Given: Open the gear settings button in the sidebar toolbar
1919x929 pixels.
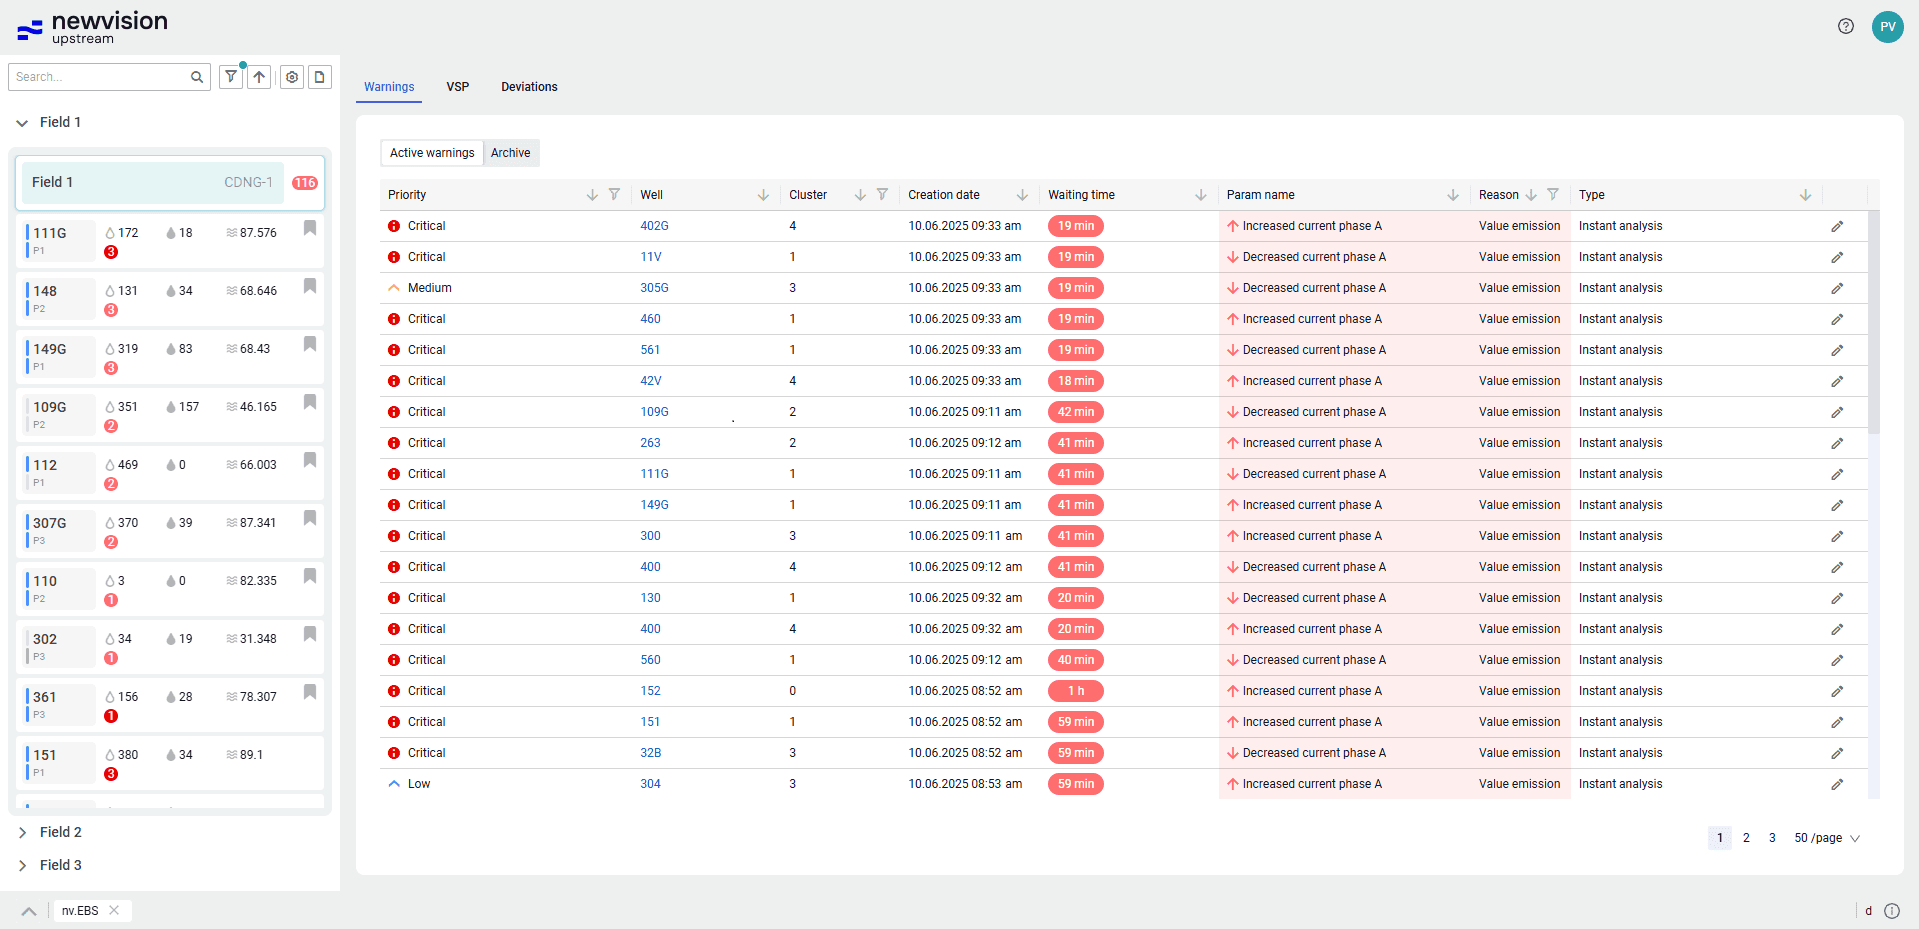Looking at the screenshot, I should (292, 77).
